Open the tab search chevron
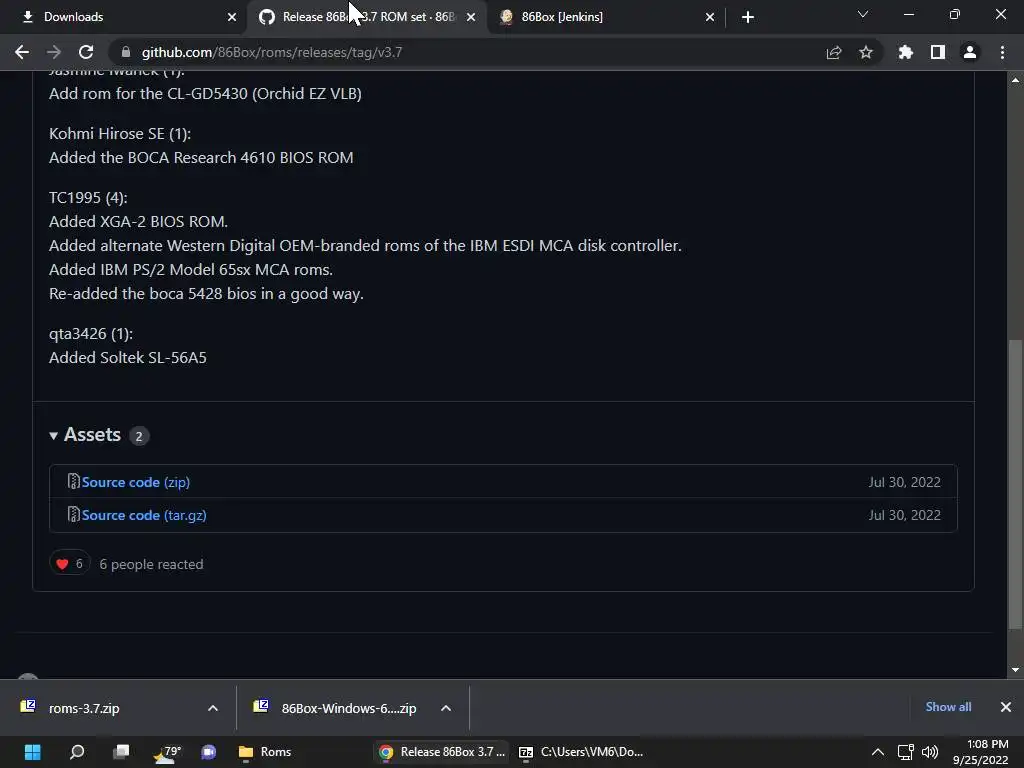Image resolution: width=1024 pixels, height=768 pixels. [x=863, y=14]
